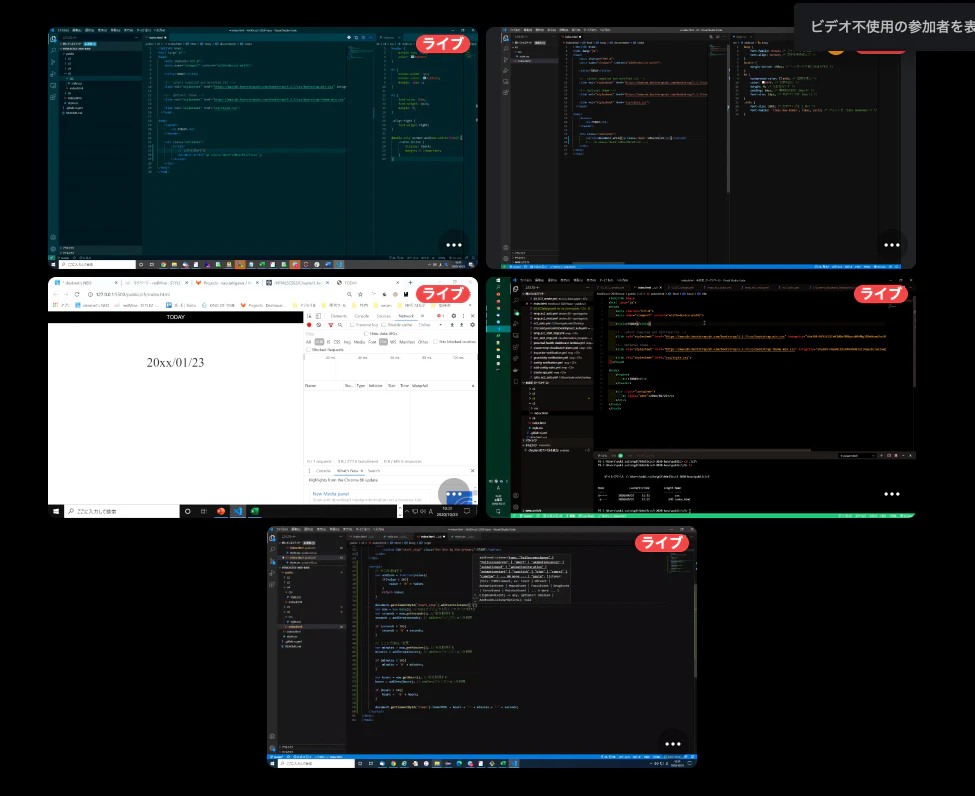Switch to the Elements tab in DevTools

339,316
